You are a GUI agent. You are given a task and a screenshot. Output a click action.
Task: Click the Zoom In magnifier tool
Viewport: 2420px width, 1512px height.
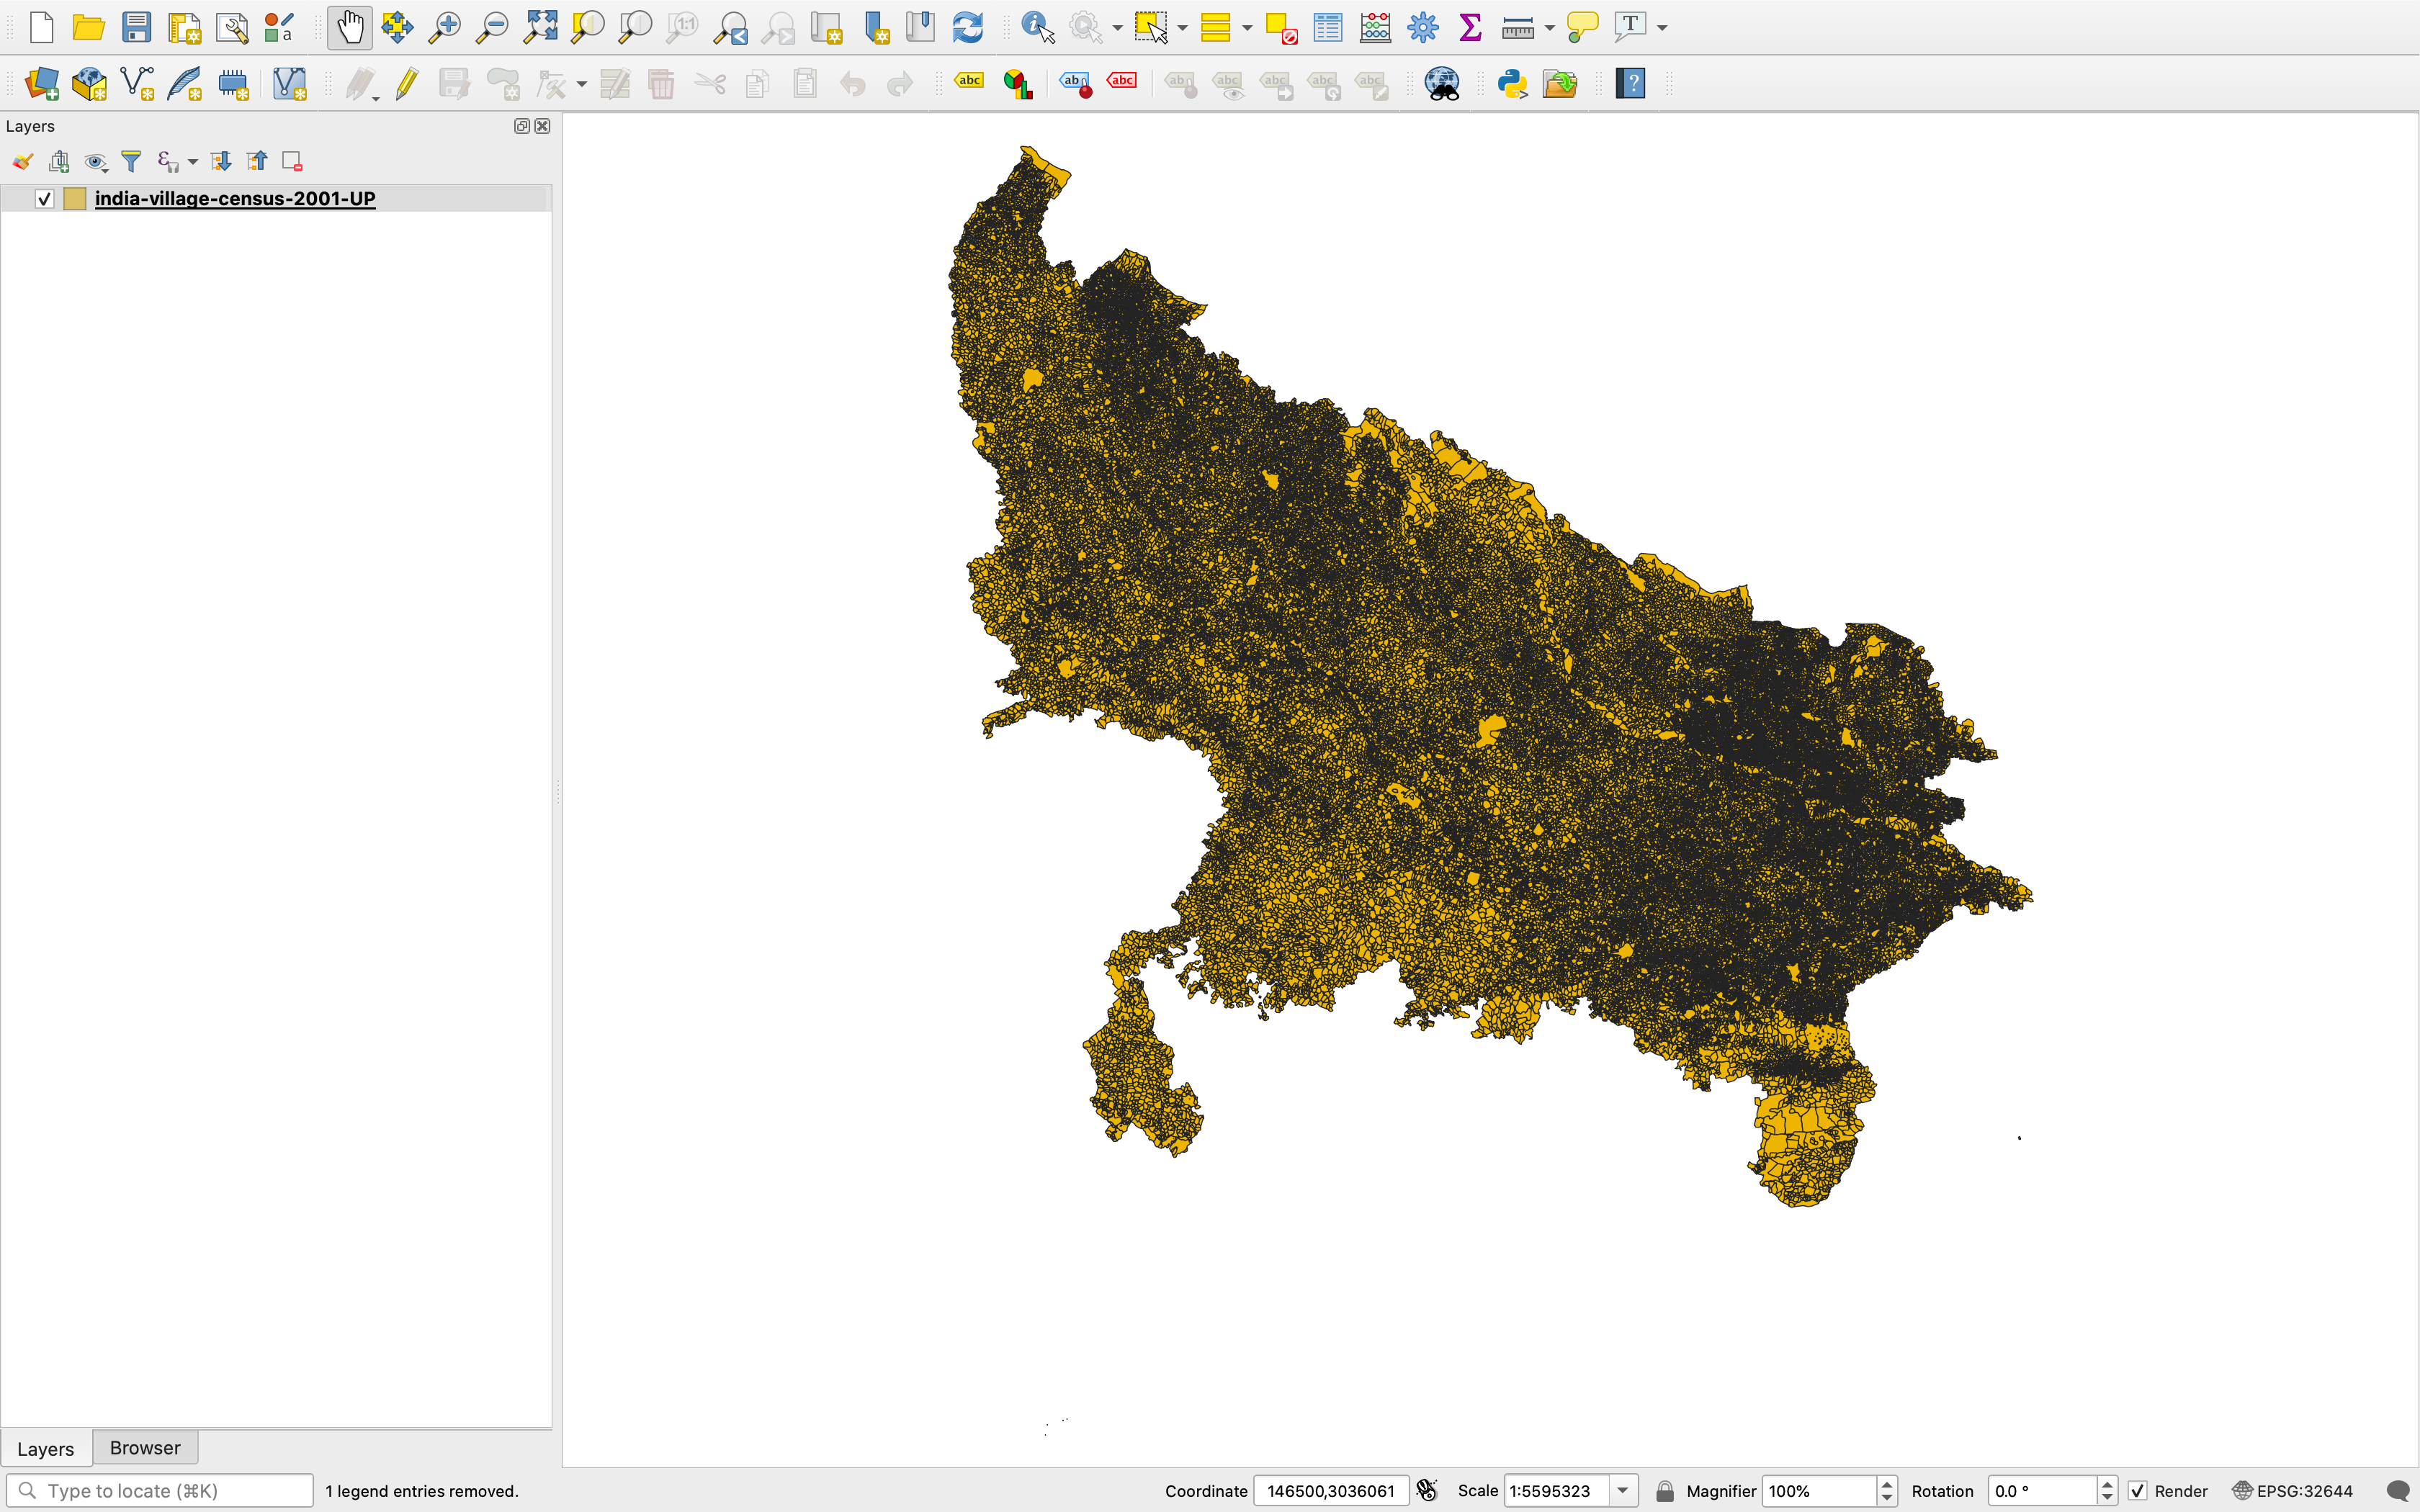pos(444,27)
